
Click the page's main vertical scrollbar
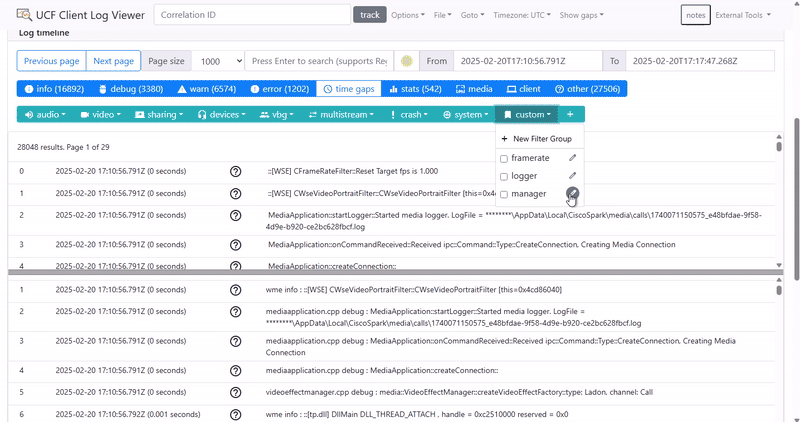796,199
